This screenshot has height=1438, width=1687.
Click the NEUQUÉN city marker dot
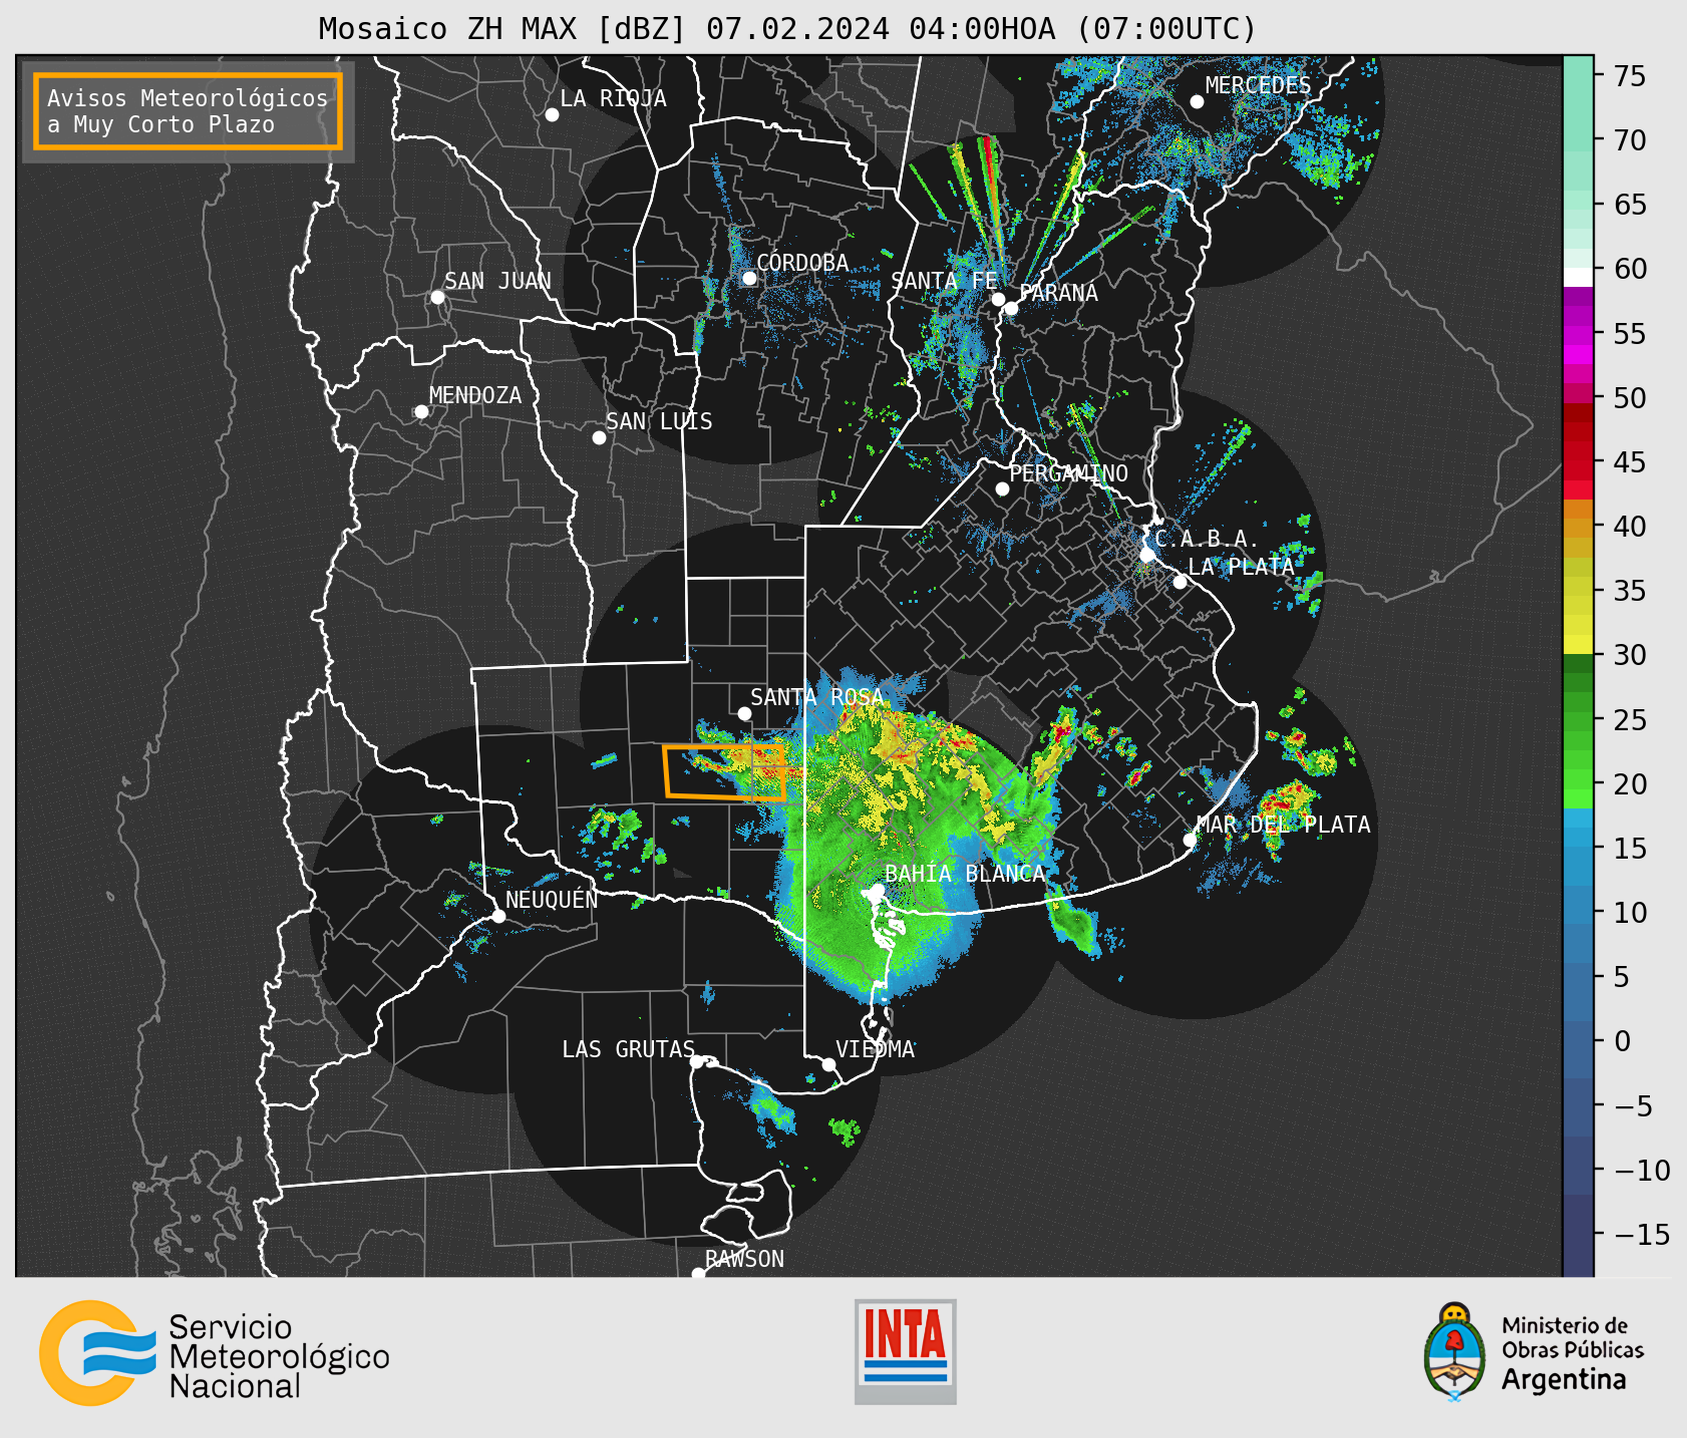[x=498, y=916]
